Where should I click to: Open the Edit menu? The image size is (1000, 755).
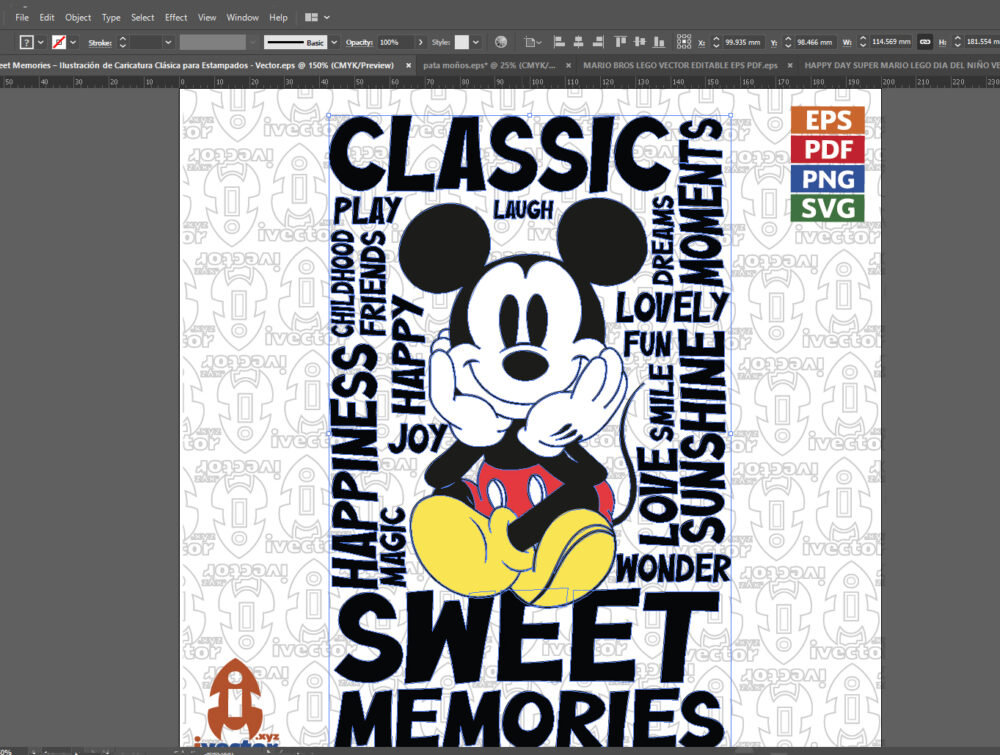pyautogui.click(x=47, y=17)
